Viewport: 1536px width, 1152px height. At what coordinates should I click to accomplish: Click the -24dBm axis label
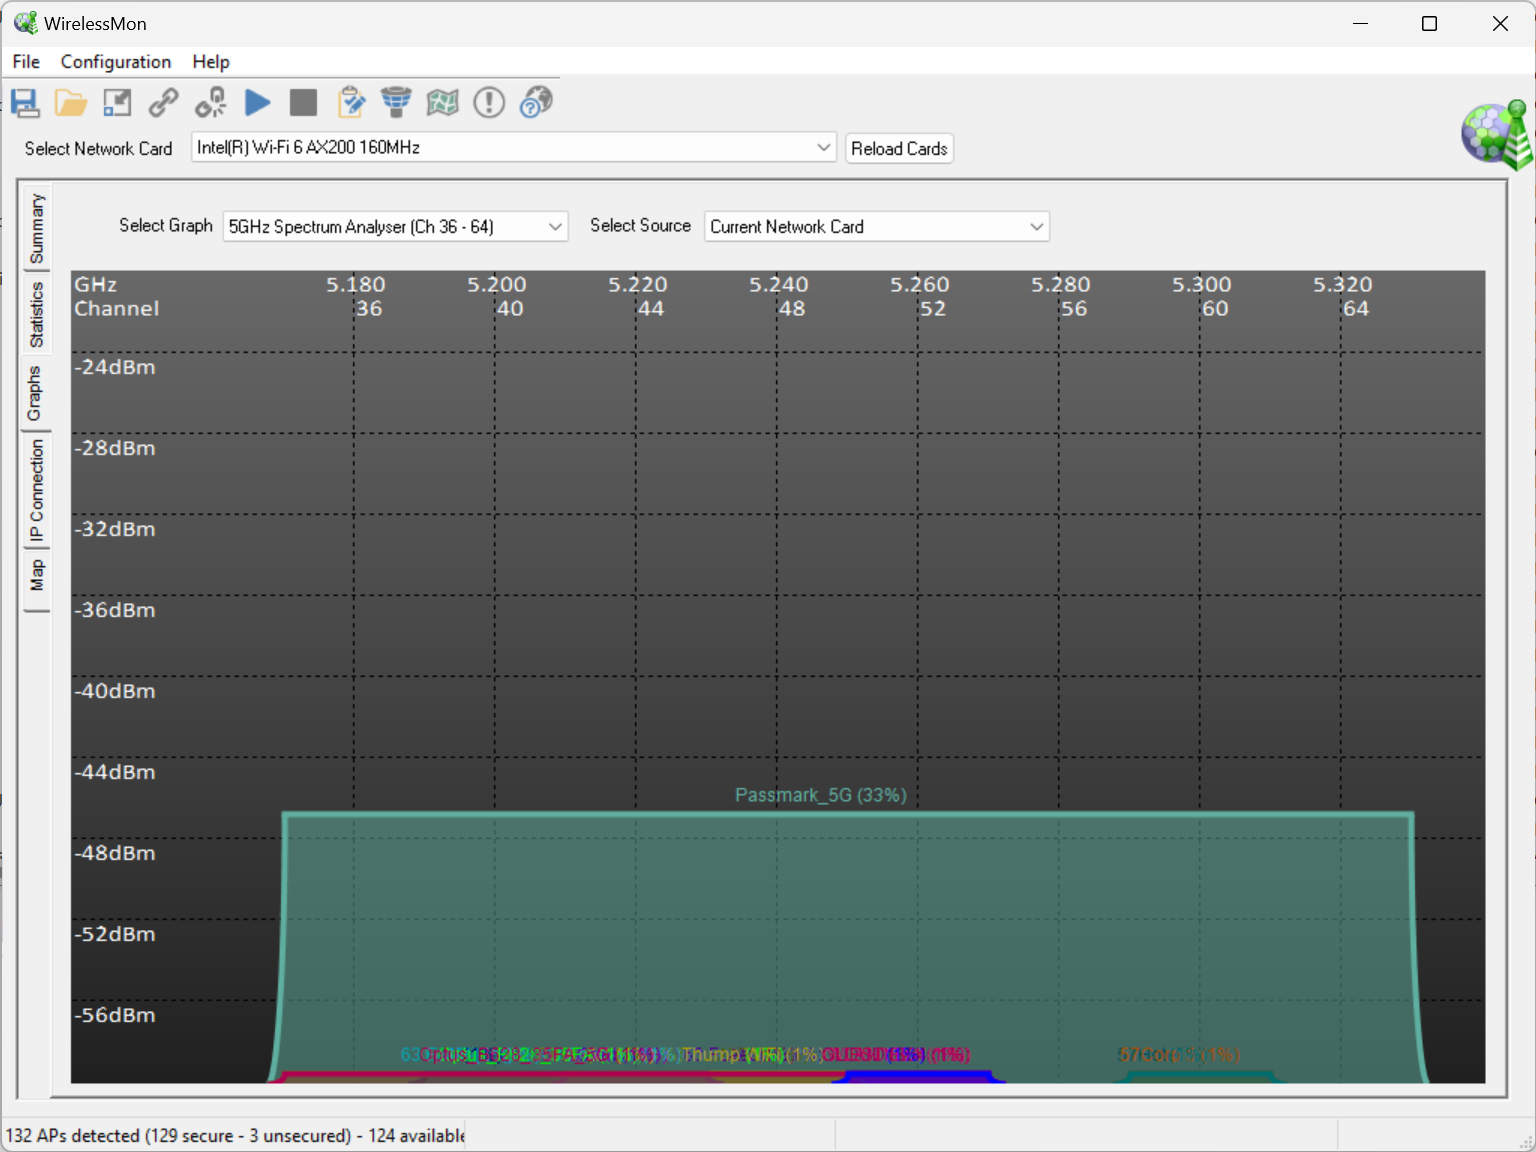click(x=115, y=367)
